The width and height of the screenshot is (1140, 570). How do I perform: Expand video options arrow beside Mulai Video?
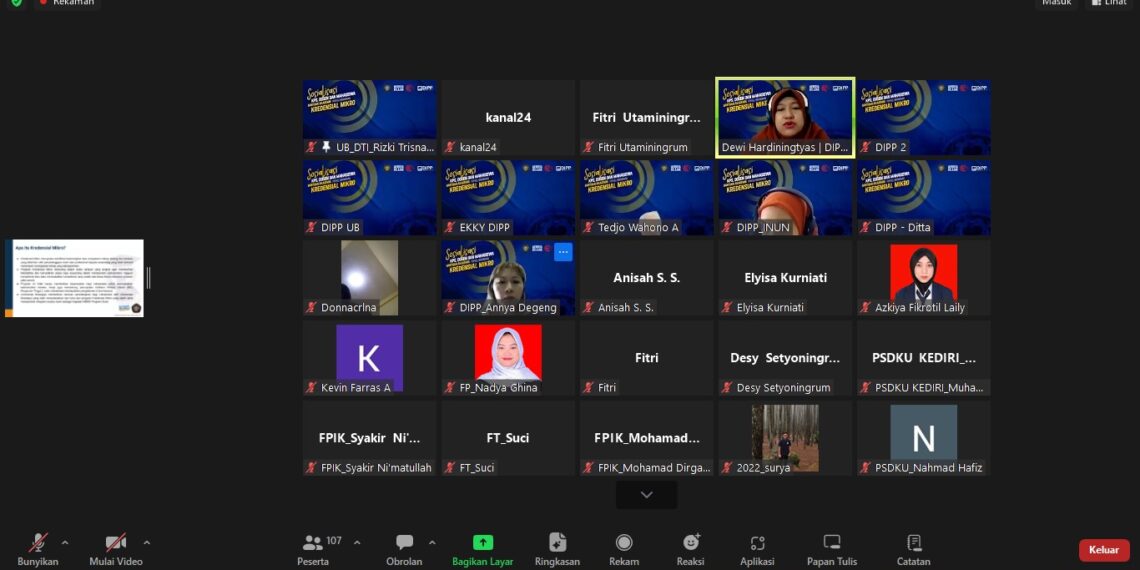147,543
